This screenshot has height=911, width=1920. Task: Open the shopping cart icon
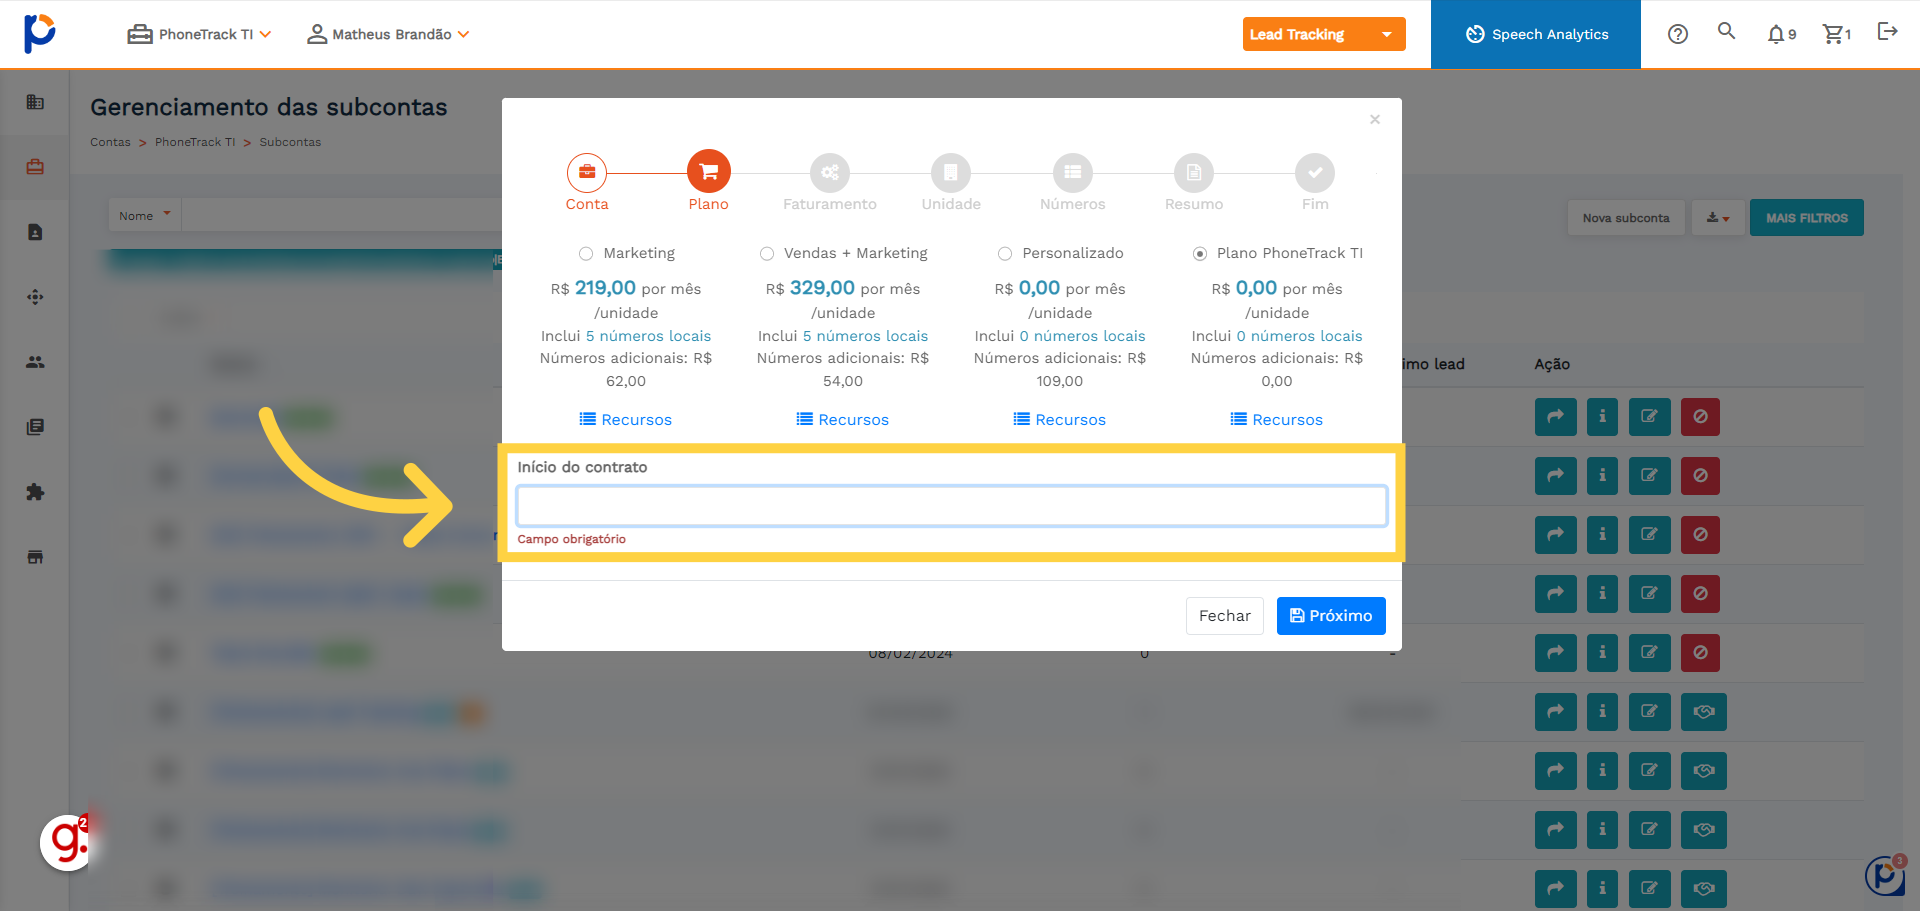(1836, 34)
